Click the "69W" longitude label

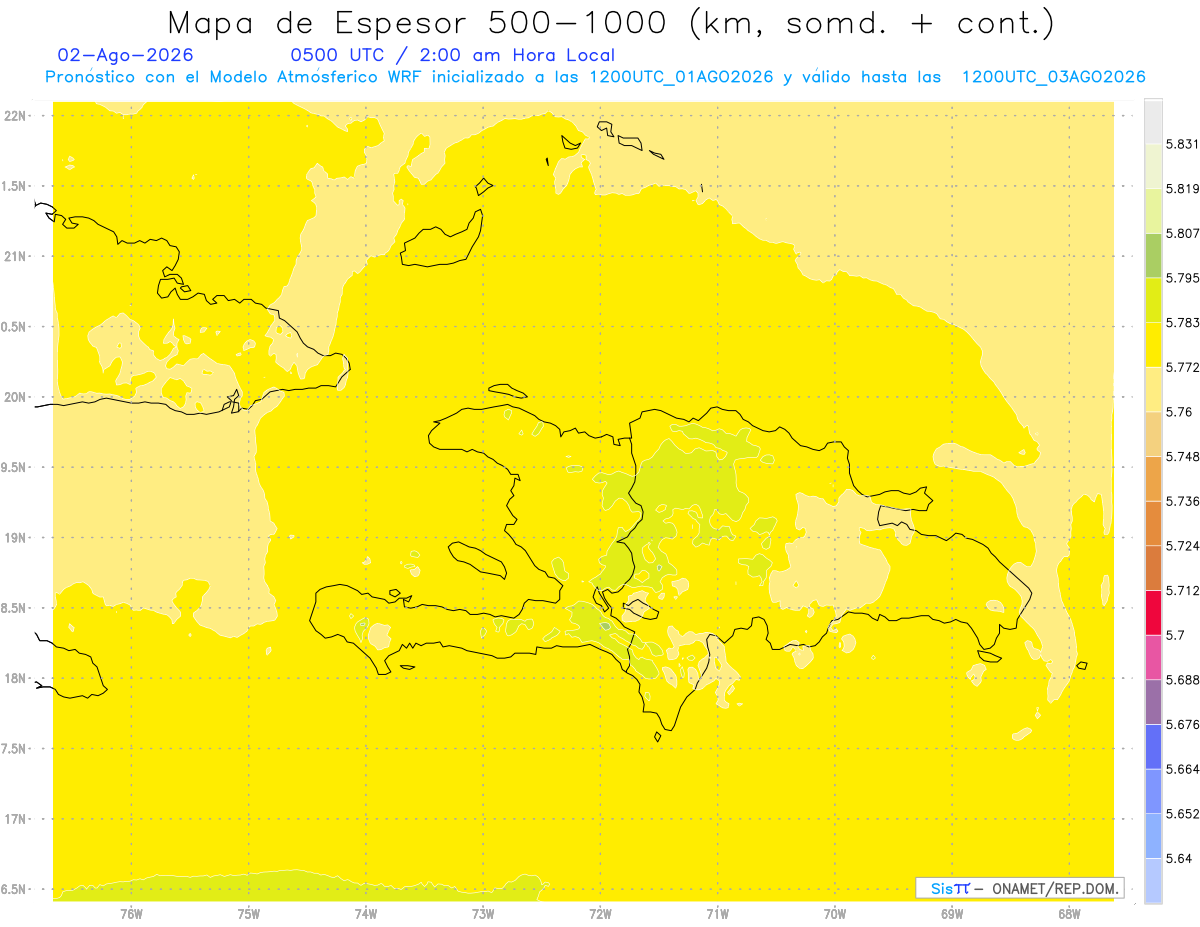click(x=952, y=913)
